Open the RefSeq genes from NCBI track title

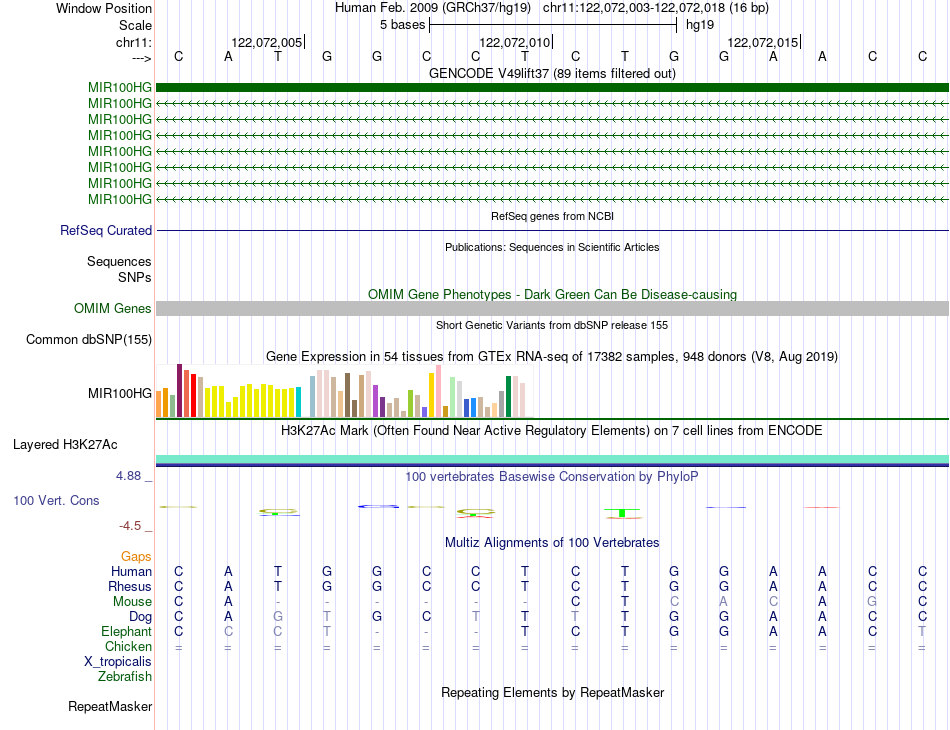click(552, 216)
